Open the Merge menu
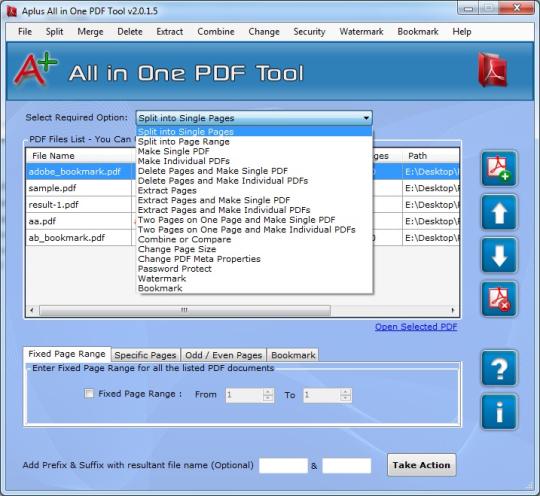The height and width of the screenshot is (496, 540). (90, 32)
